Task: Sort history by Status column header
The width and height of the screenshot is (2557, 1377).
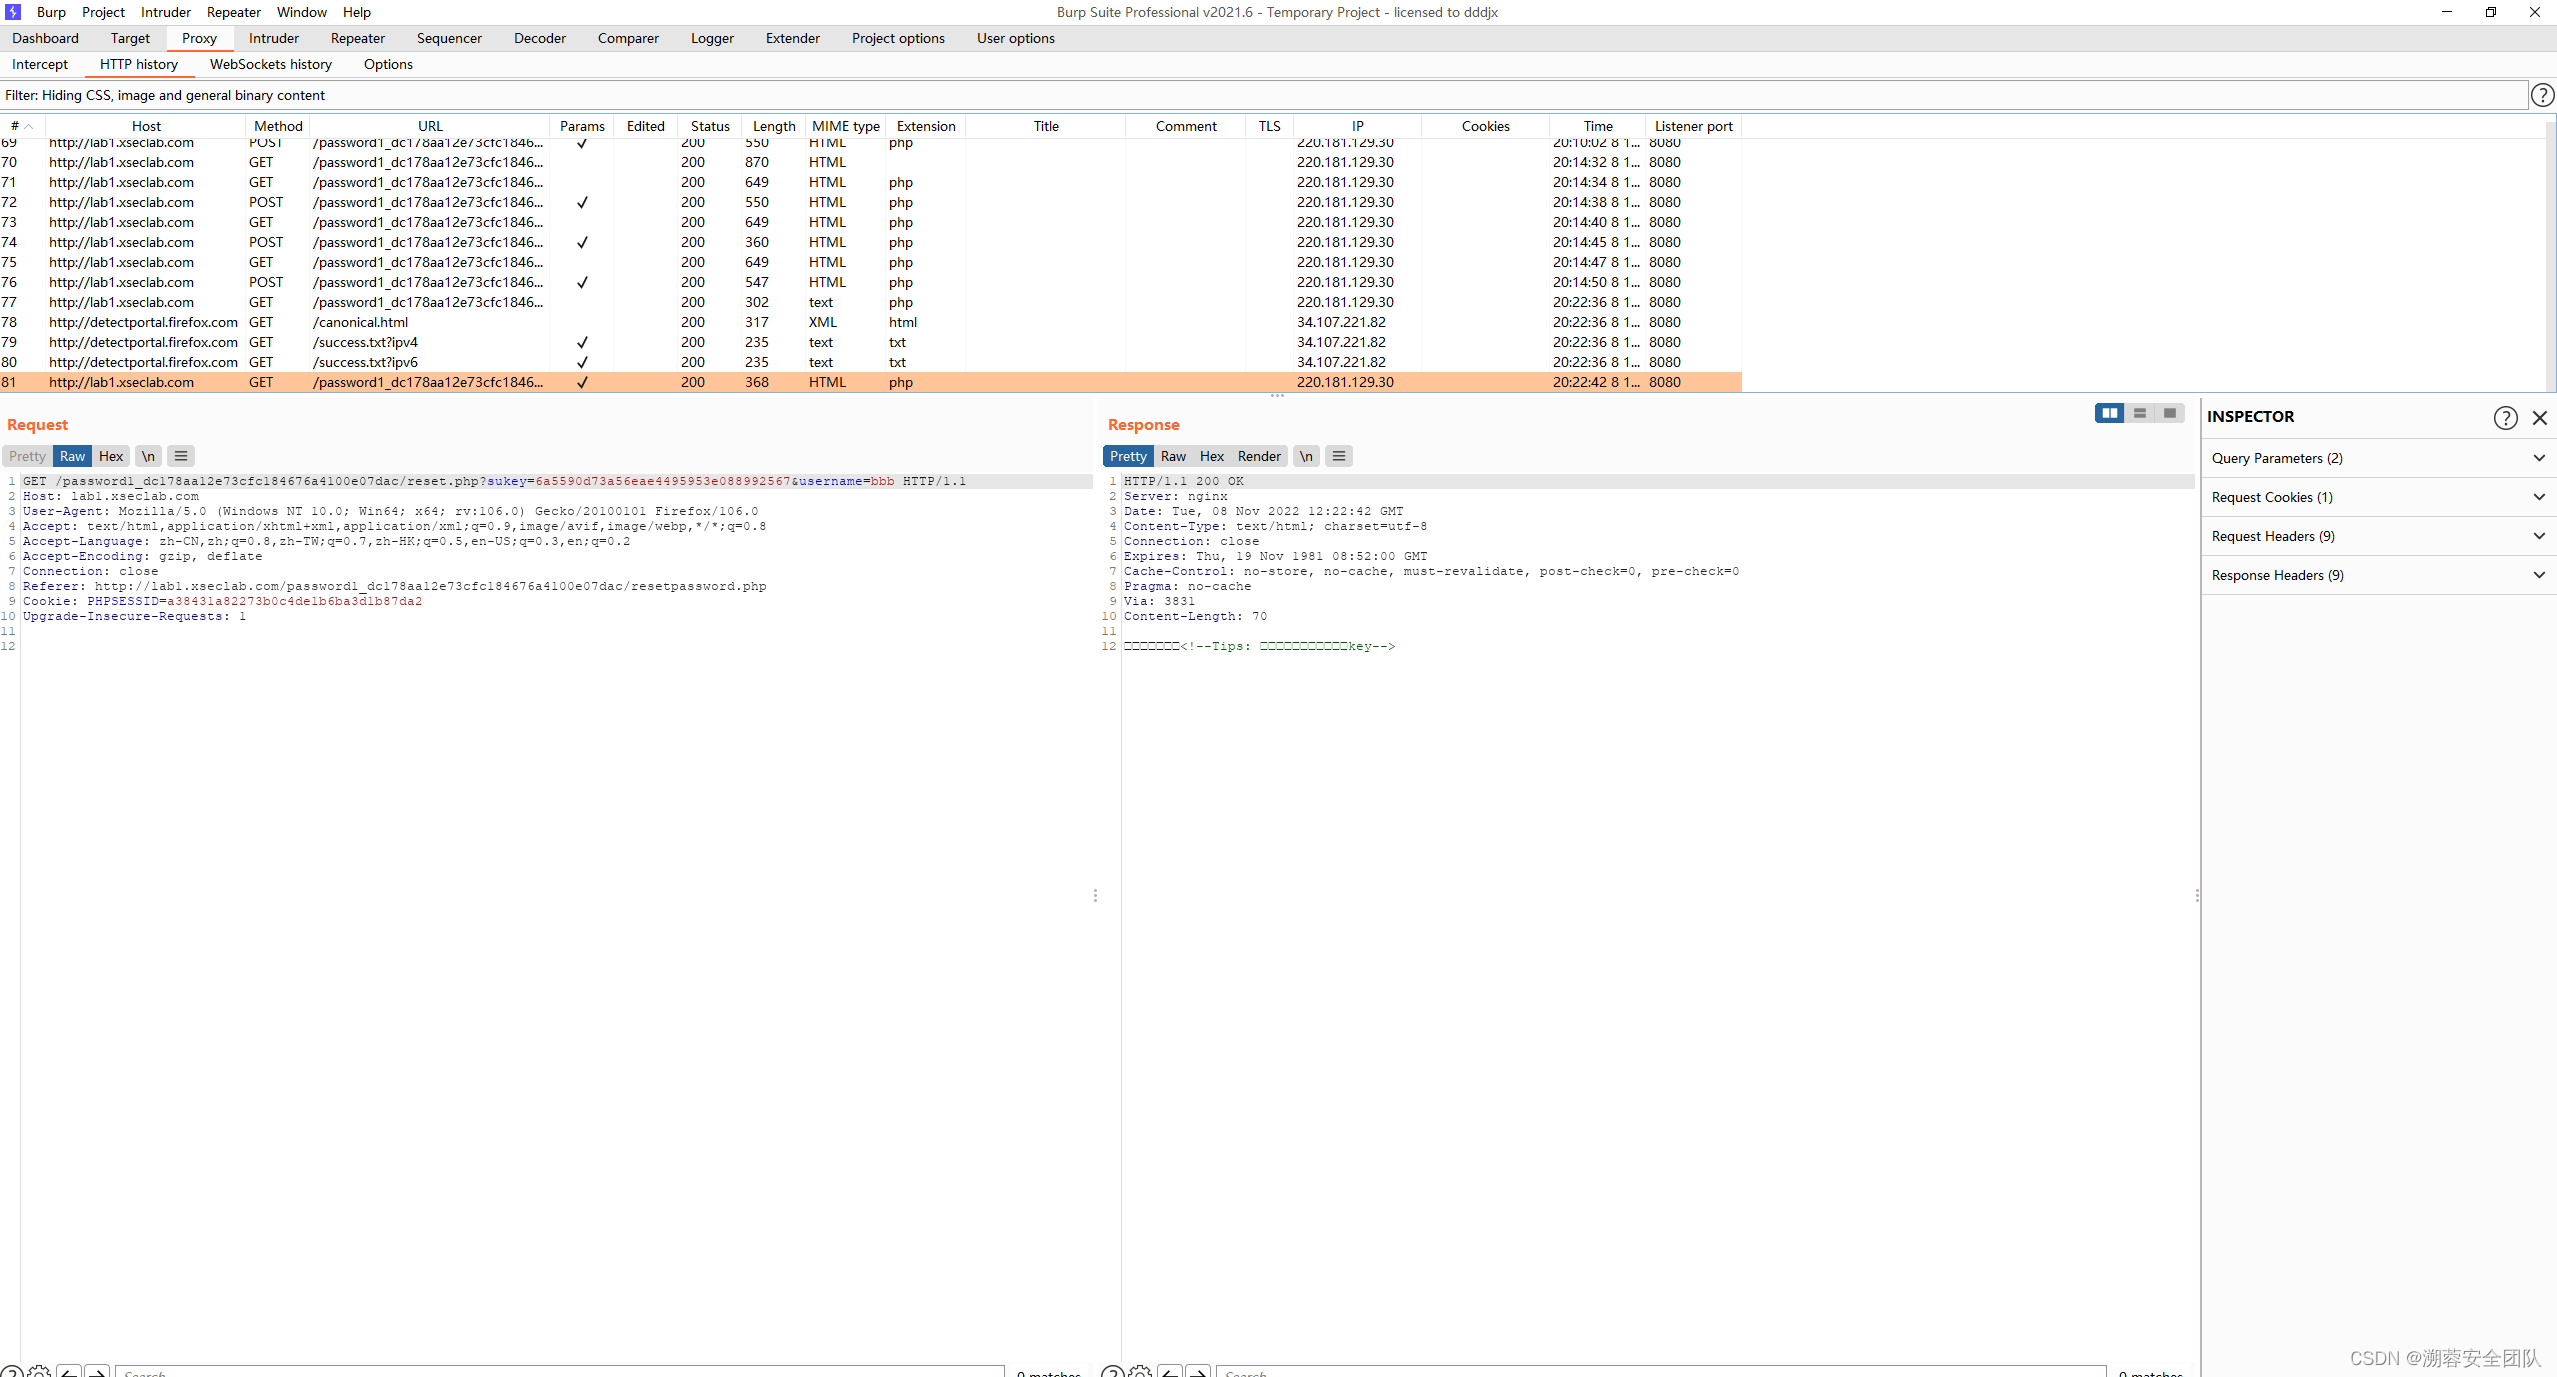Action: [x=710, y=126]
